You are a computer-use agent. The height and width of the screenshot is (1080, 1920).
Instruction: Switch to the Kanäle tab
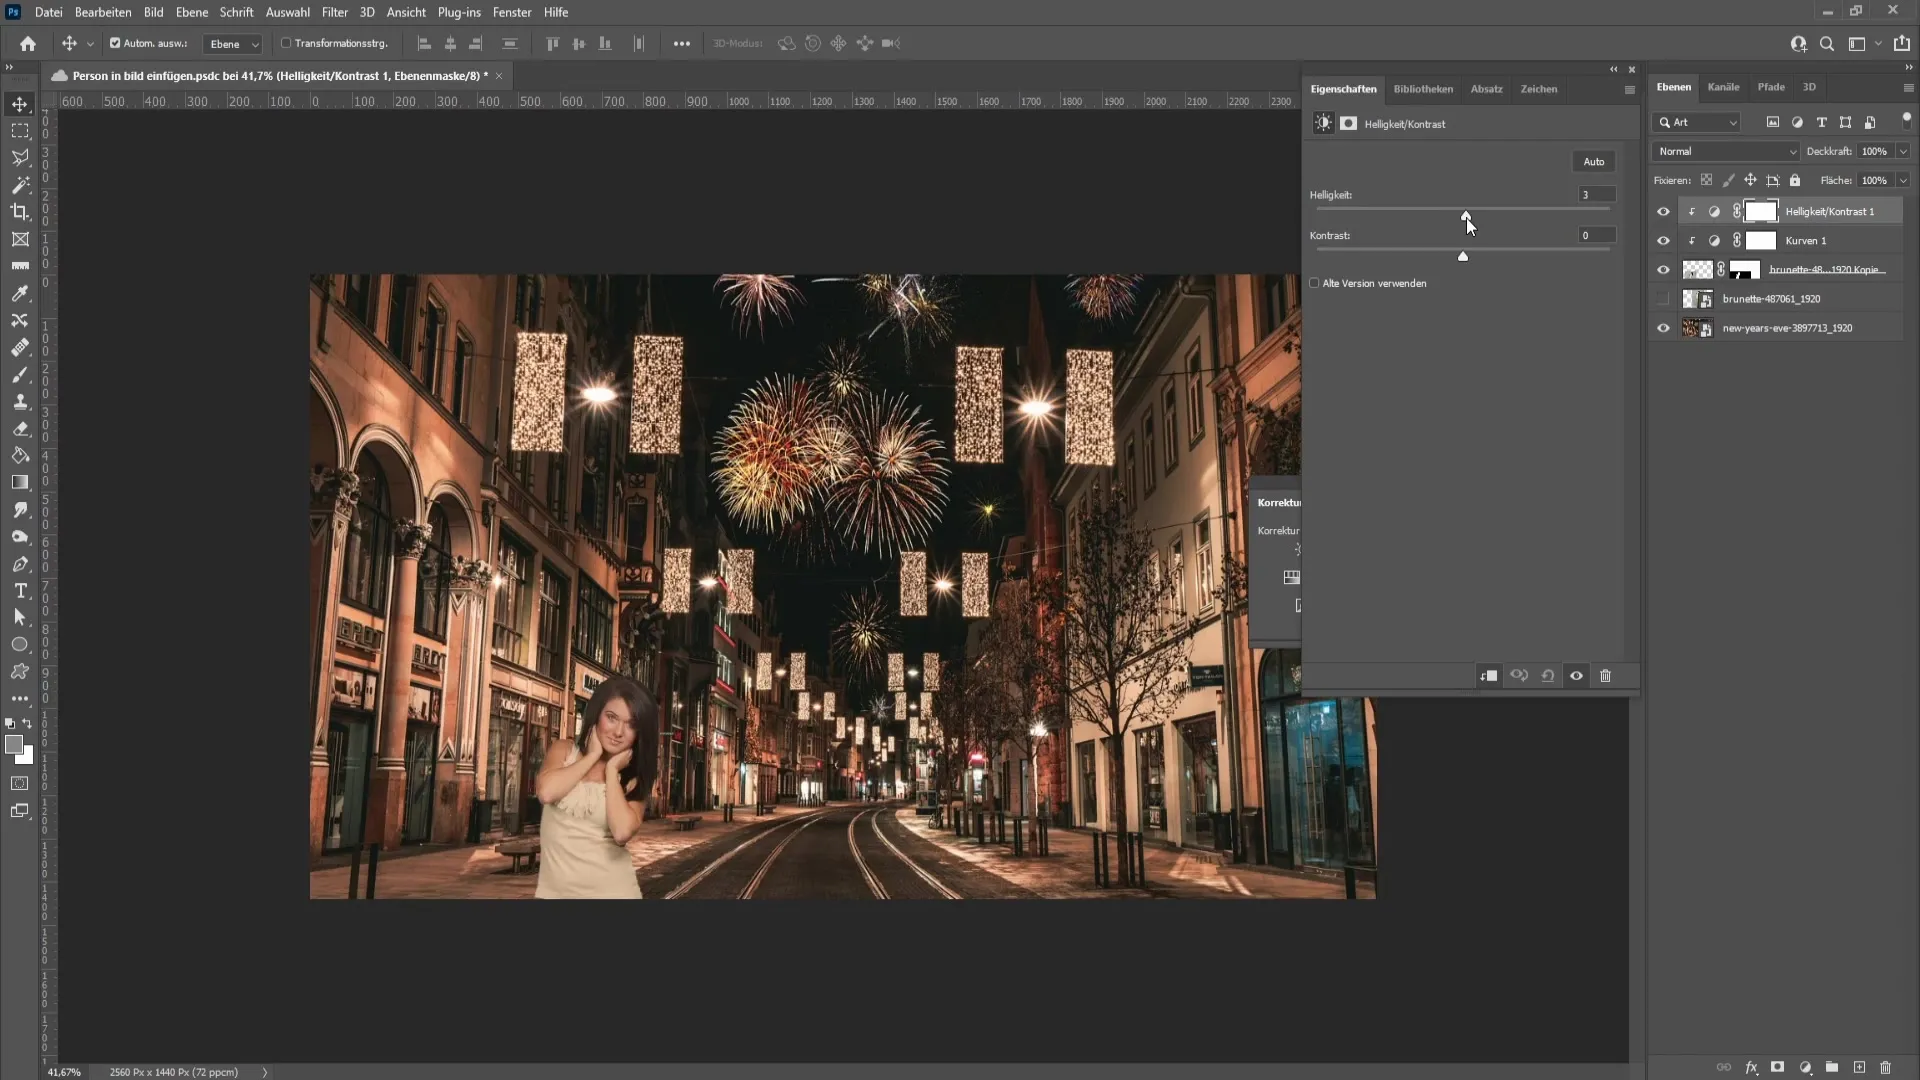[x=1724, y=87]
